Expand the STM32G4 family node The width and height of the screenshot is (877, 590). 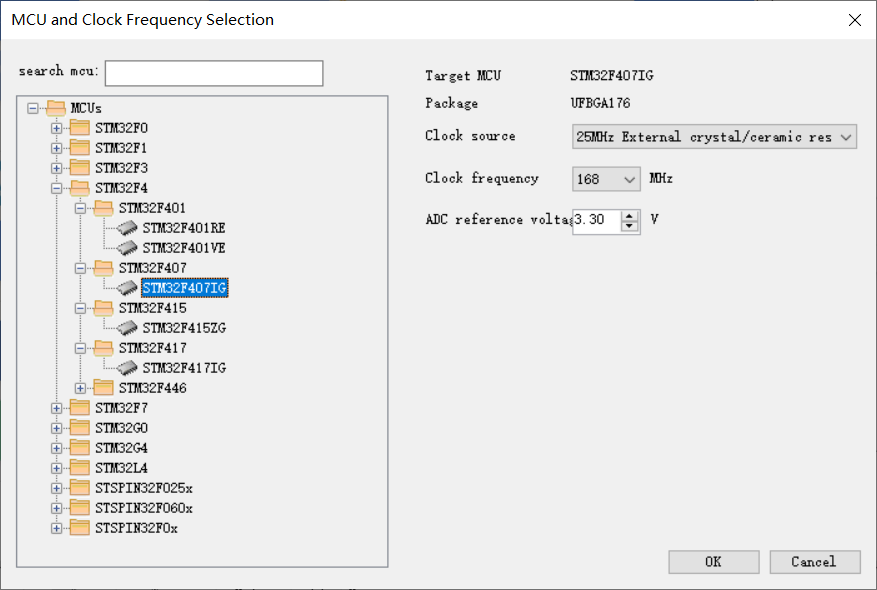click(56, 448)
